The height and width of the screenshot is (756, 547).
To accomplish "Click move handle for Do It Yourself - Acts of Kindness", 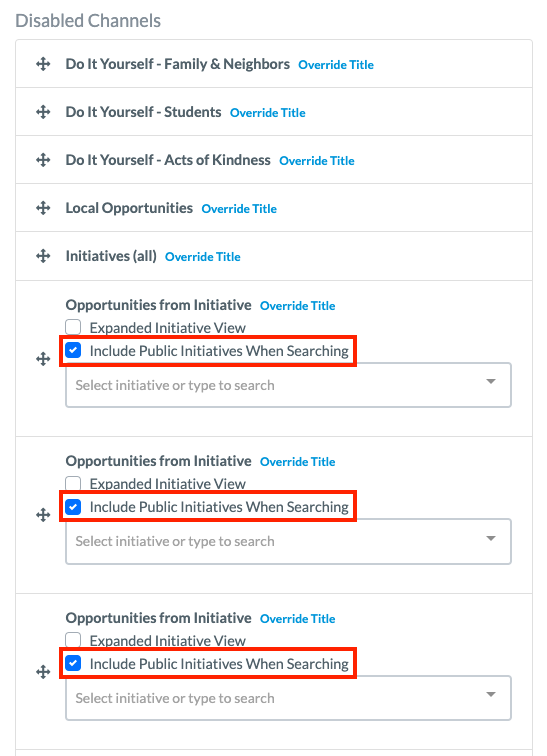I will pyautogui.click(x=43, y=160).
